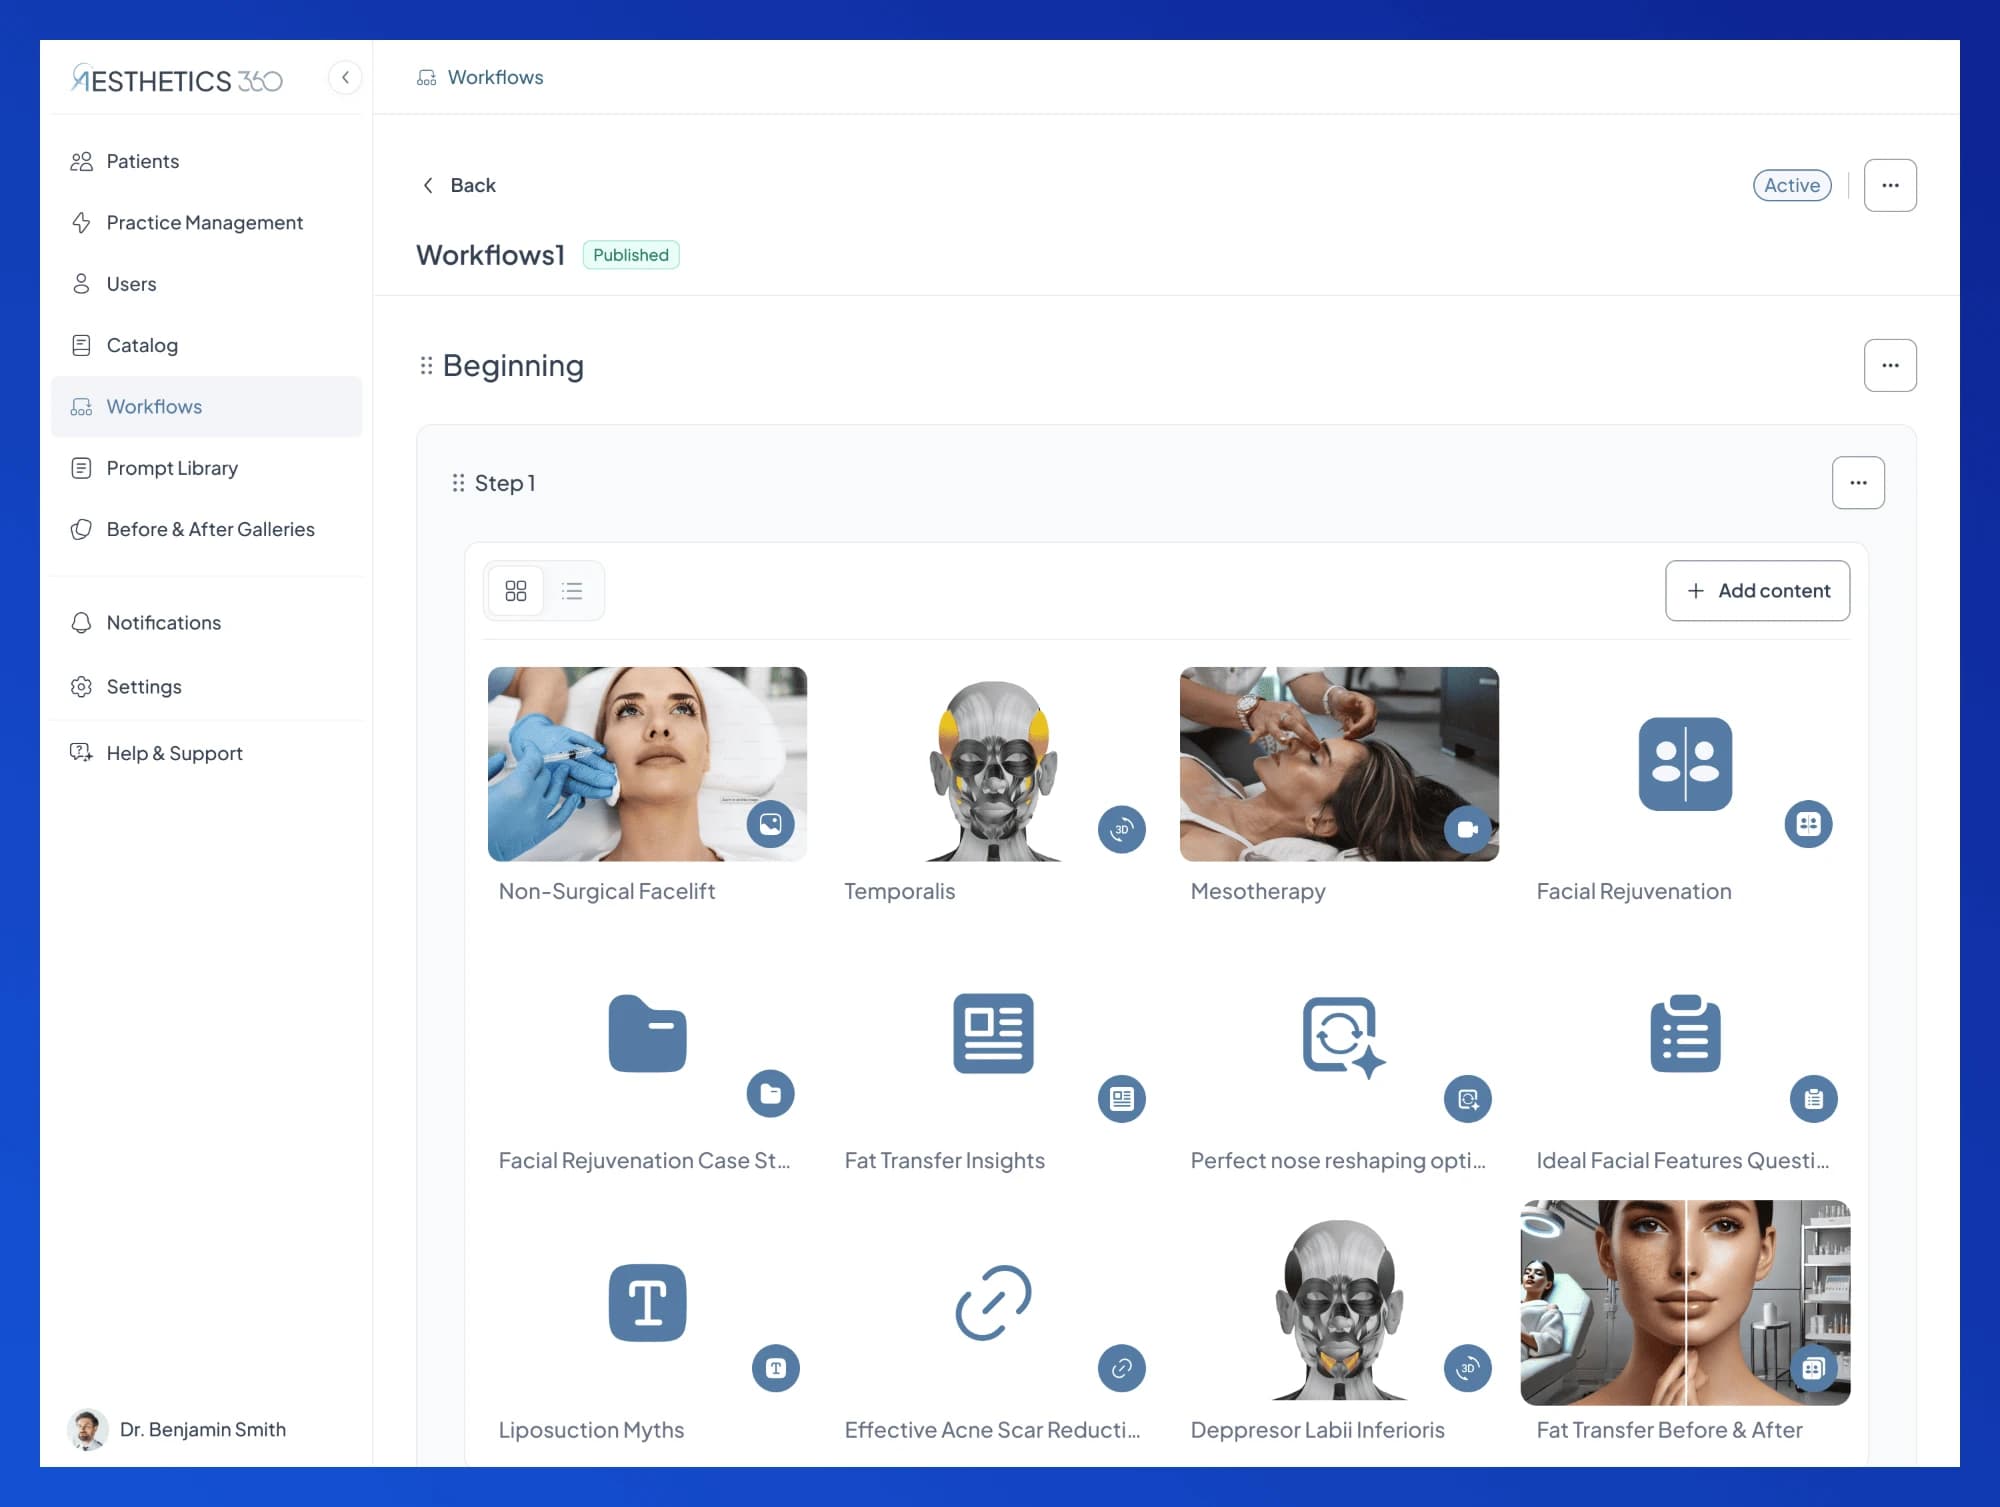Click text badge on Liposuction Myths
The width and height of the screenshot is (2000, 1507).
[x=776, y=1368]
